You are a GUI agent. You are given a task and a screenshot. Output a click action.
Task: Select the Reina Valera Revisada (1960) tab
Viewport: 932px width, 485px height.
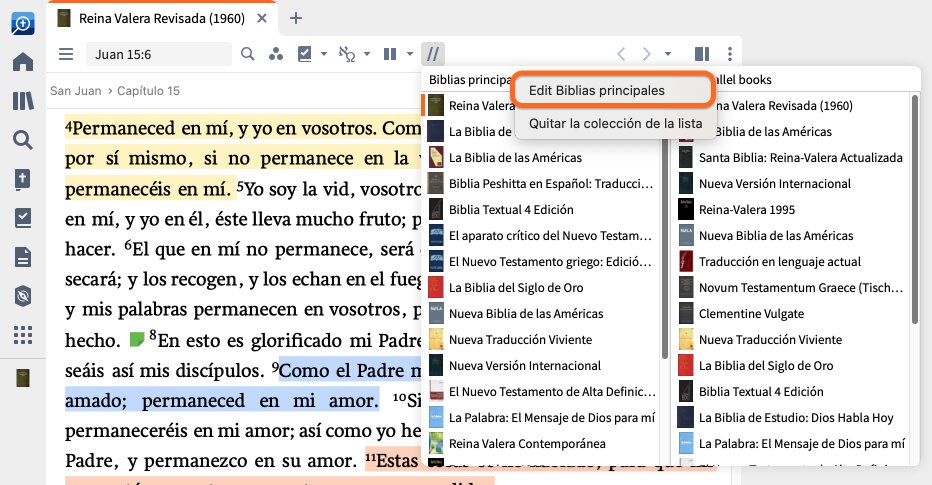pos(162,18)
